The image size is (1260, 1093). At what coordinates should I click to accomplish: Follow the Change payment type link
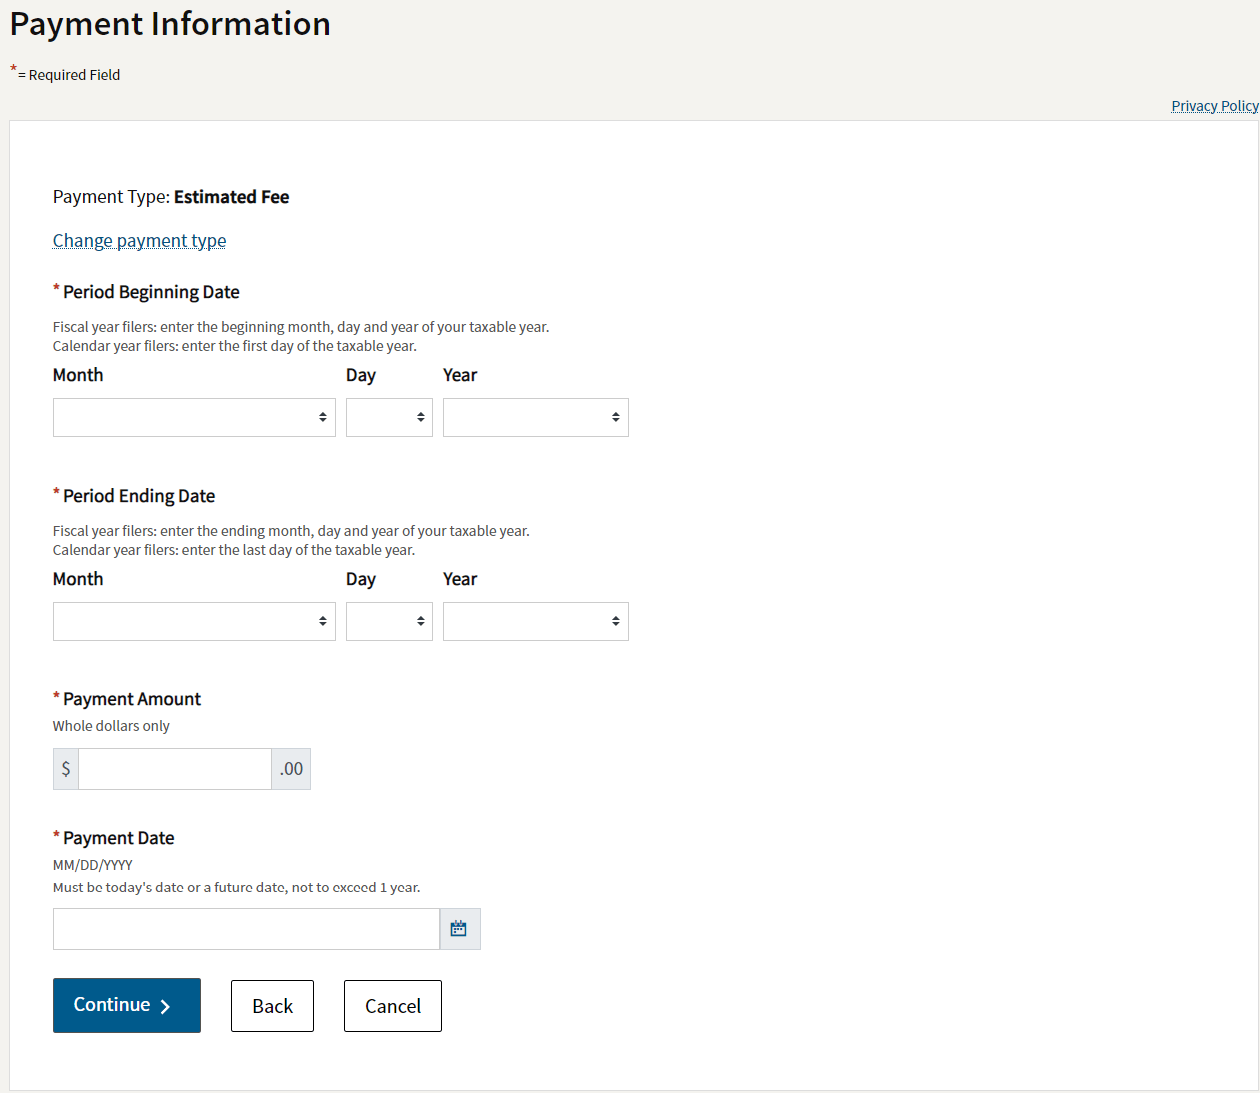(x=139, y=241)
